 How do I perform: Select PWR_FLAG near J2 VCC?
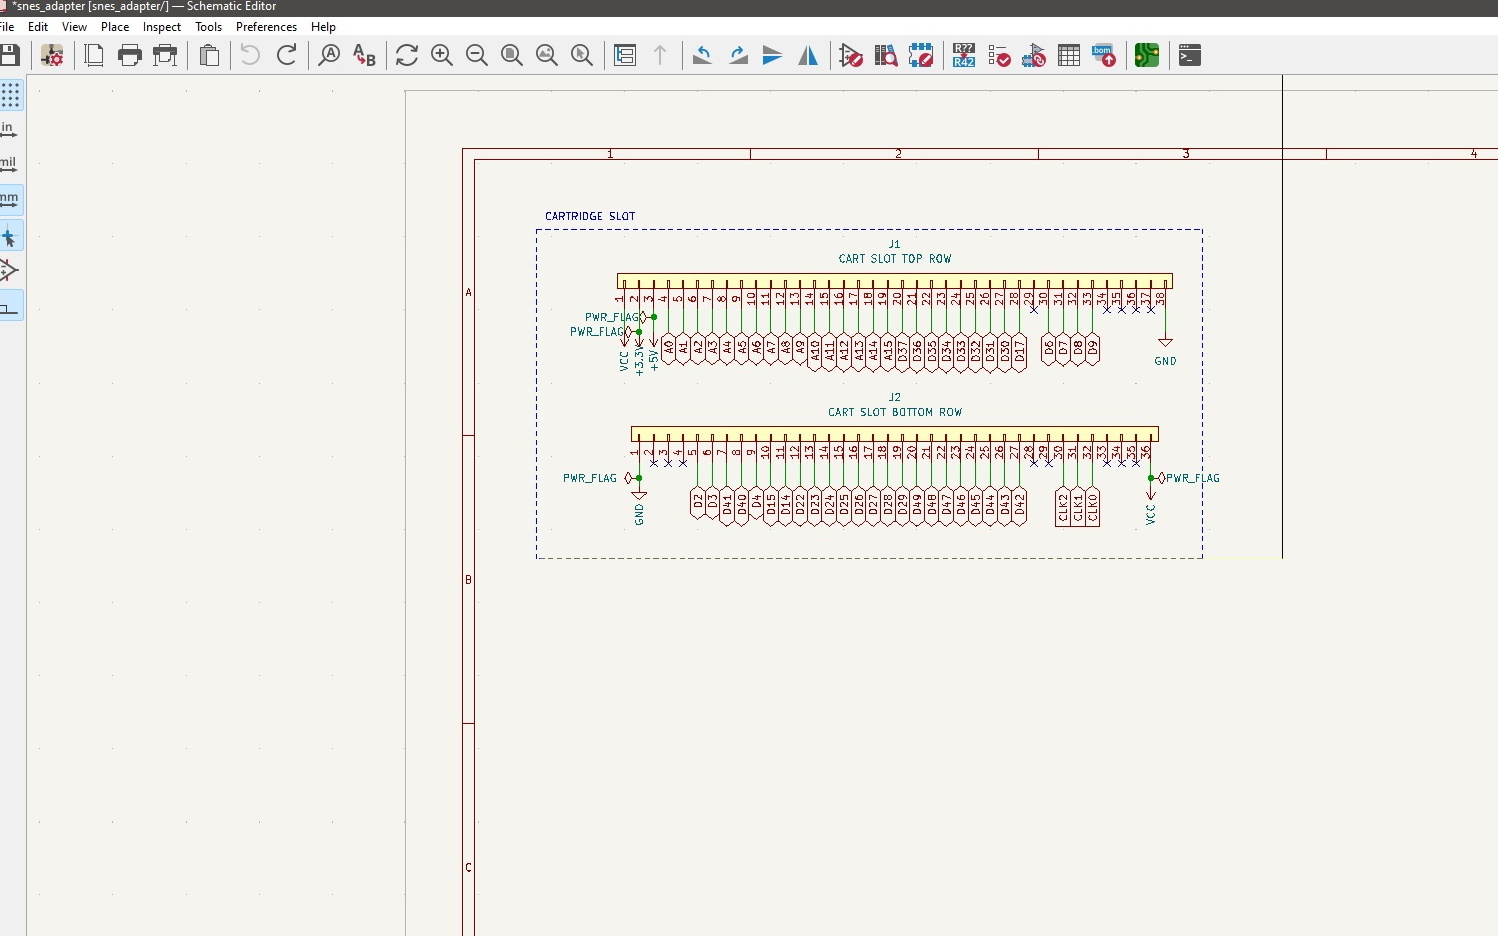[x=1188, y=478]
